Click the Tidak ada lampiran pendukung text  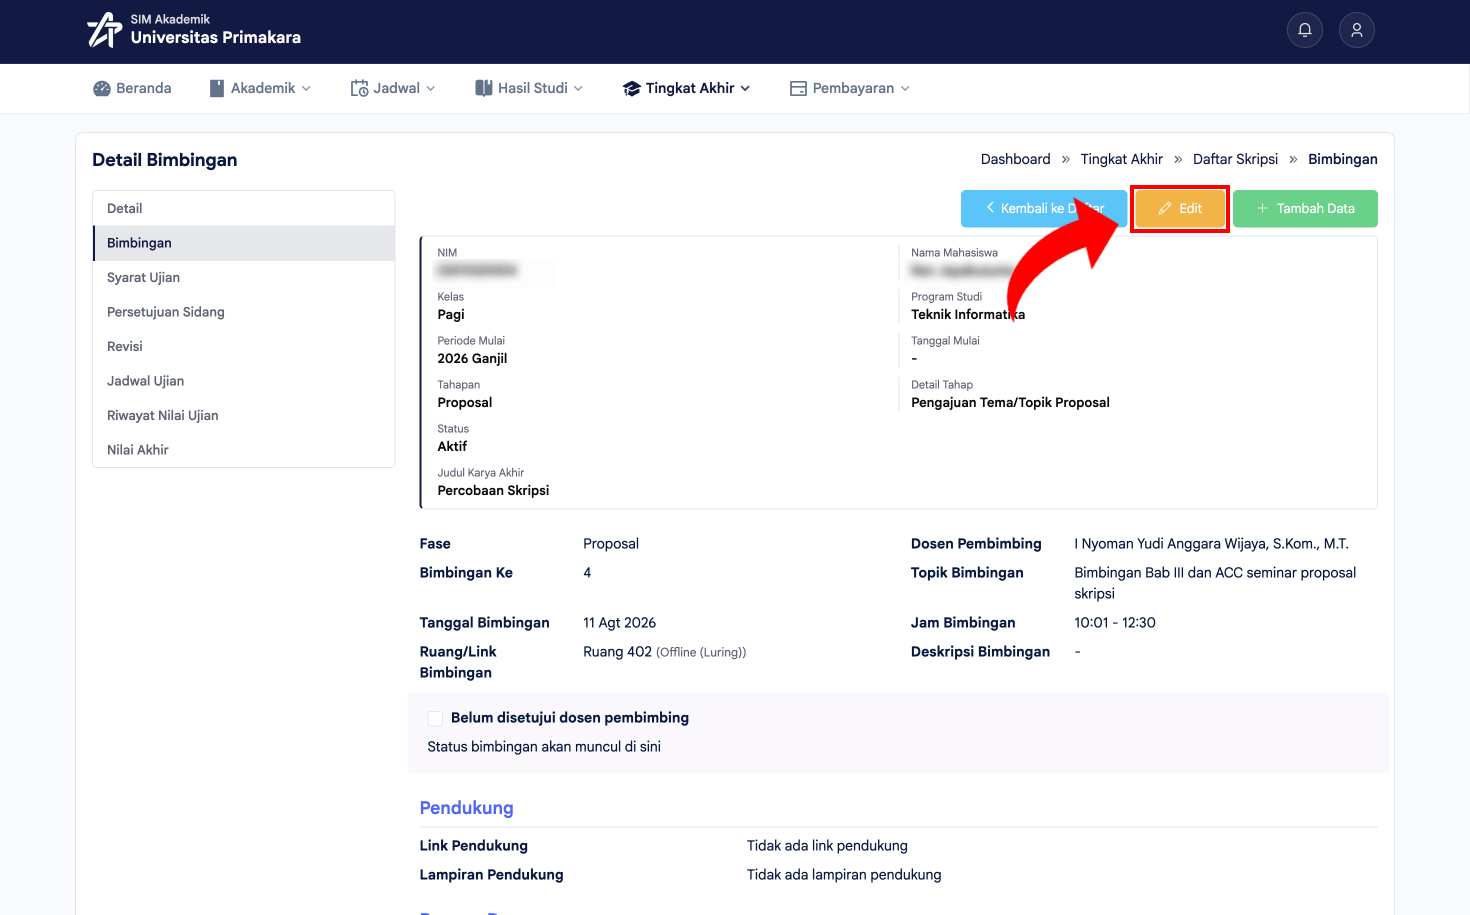[x=844, y=875]
